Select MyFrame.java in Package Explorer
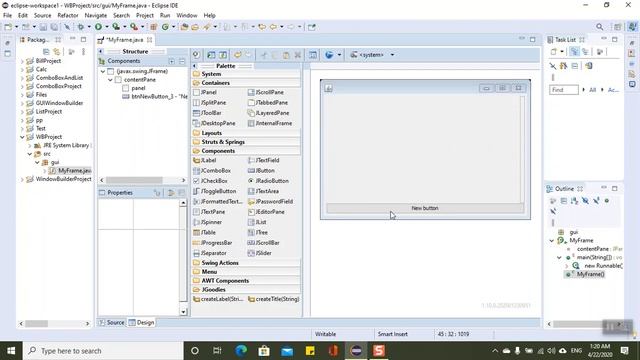Screen dimensions: 640x360 [70, 171]
